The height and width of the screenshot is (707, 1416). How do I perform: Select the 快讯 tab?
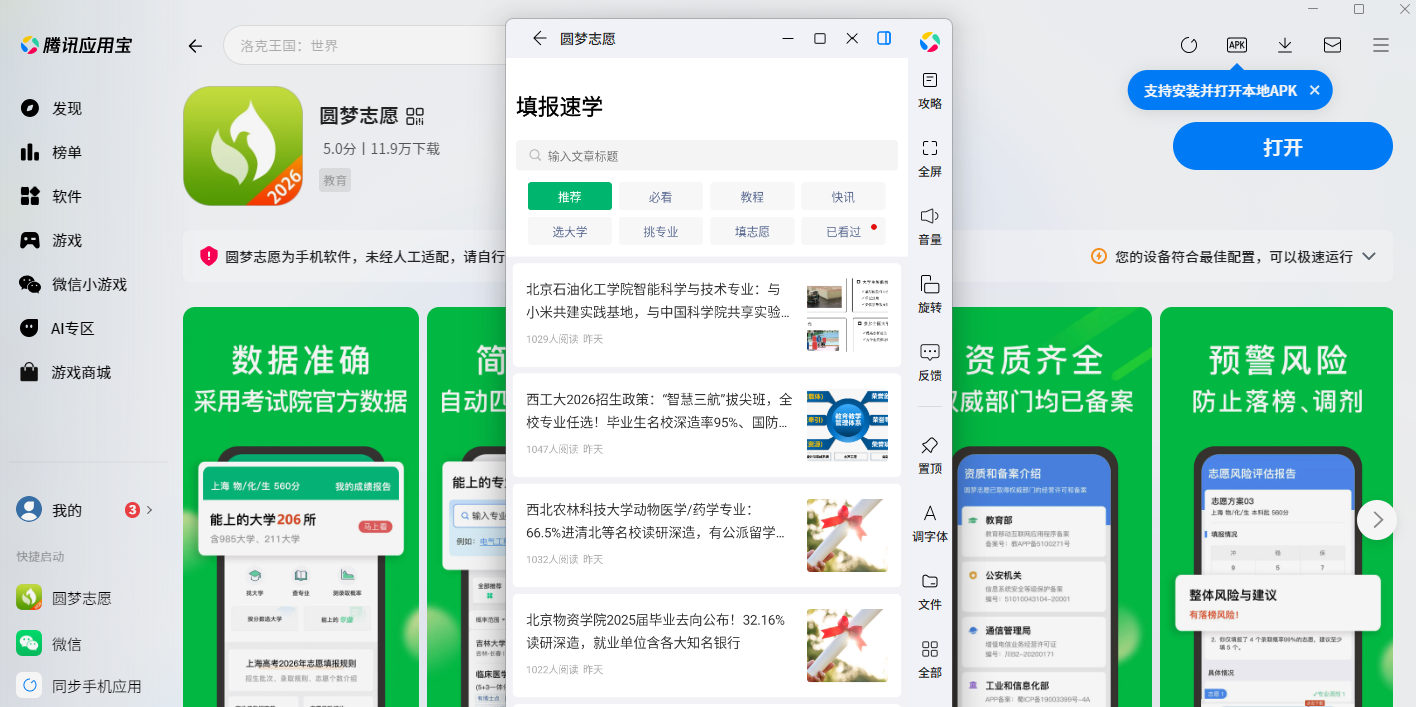coord(843,196)
